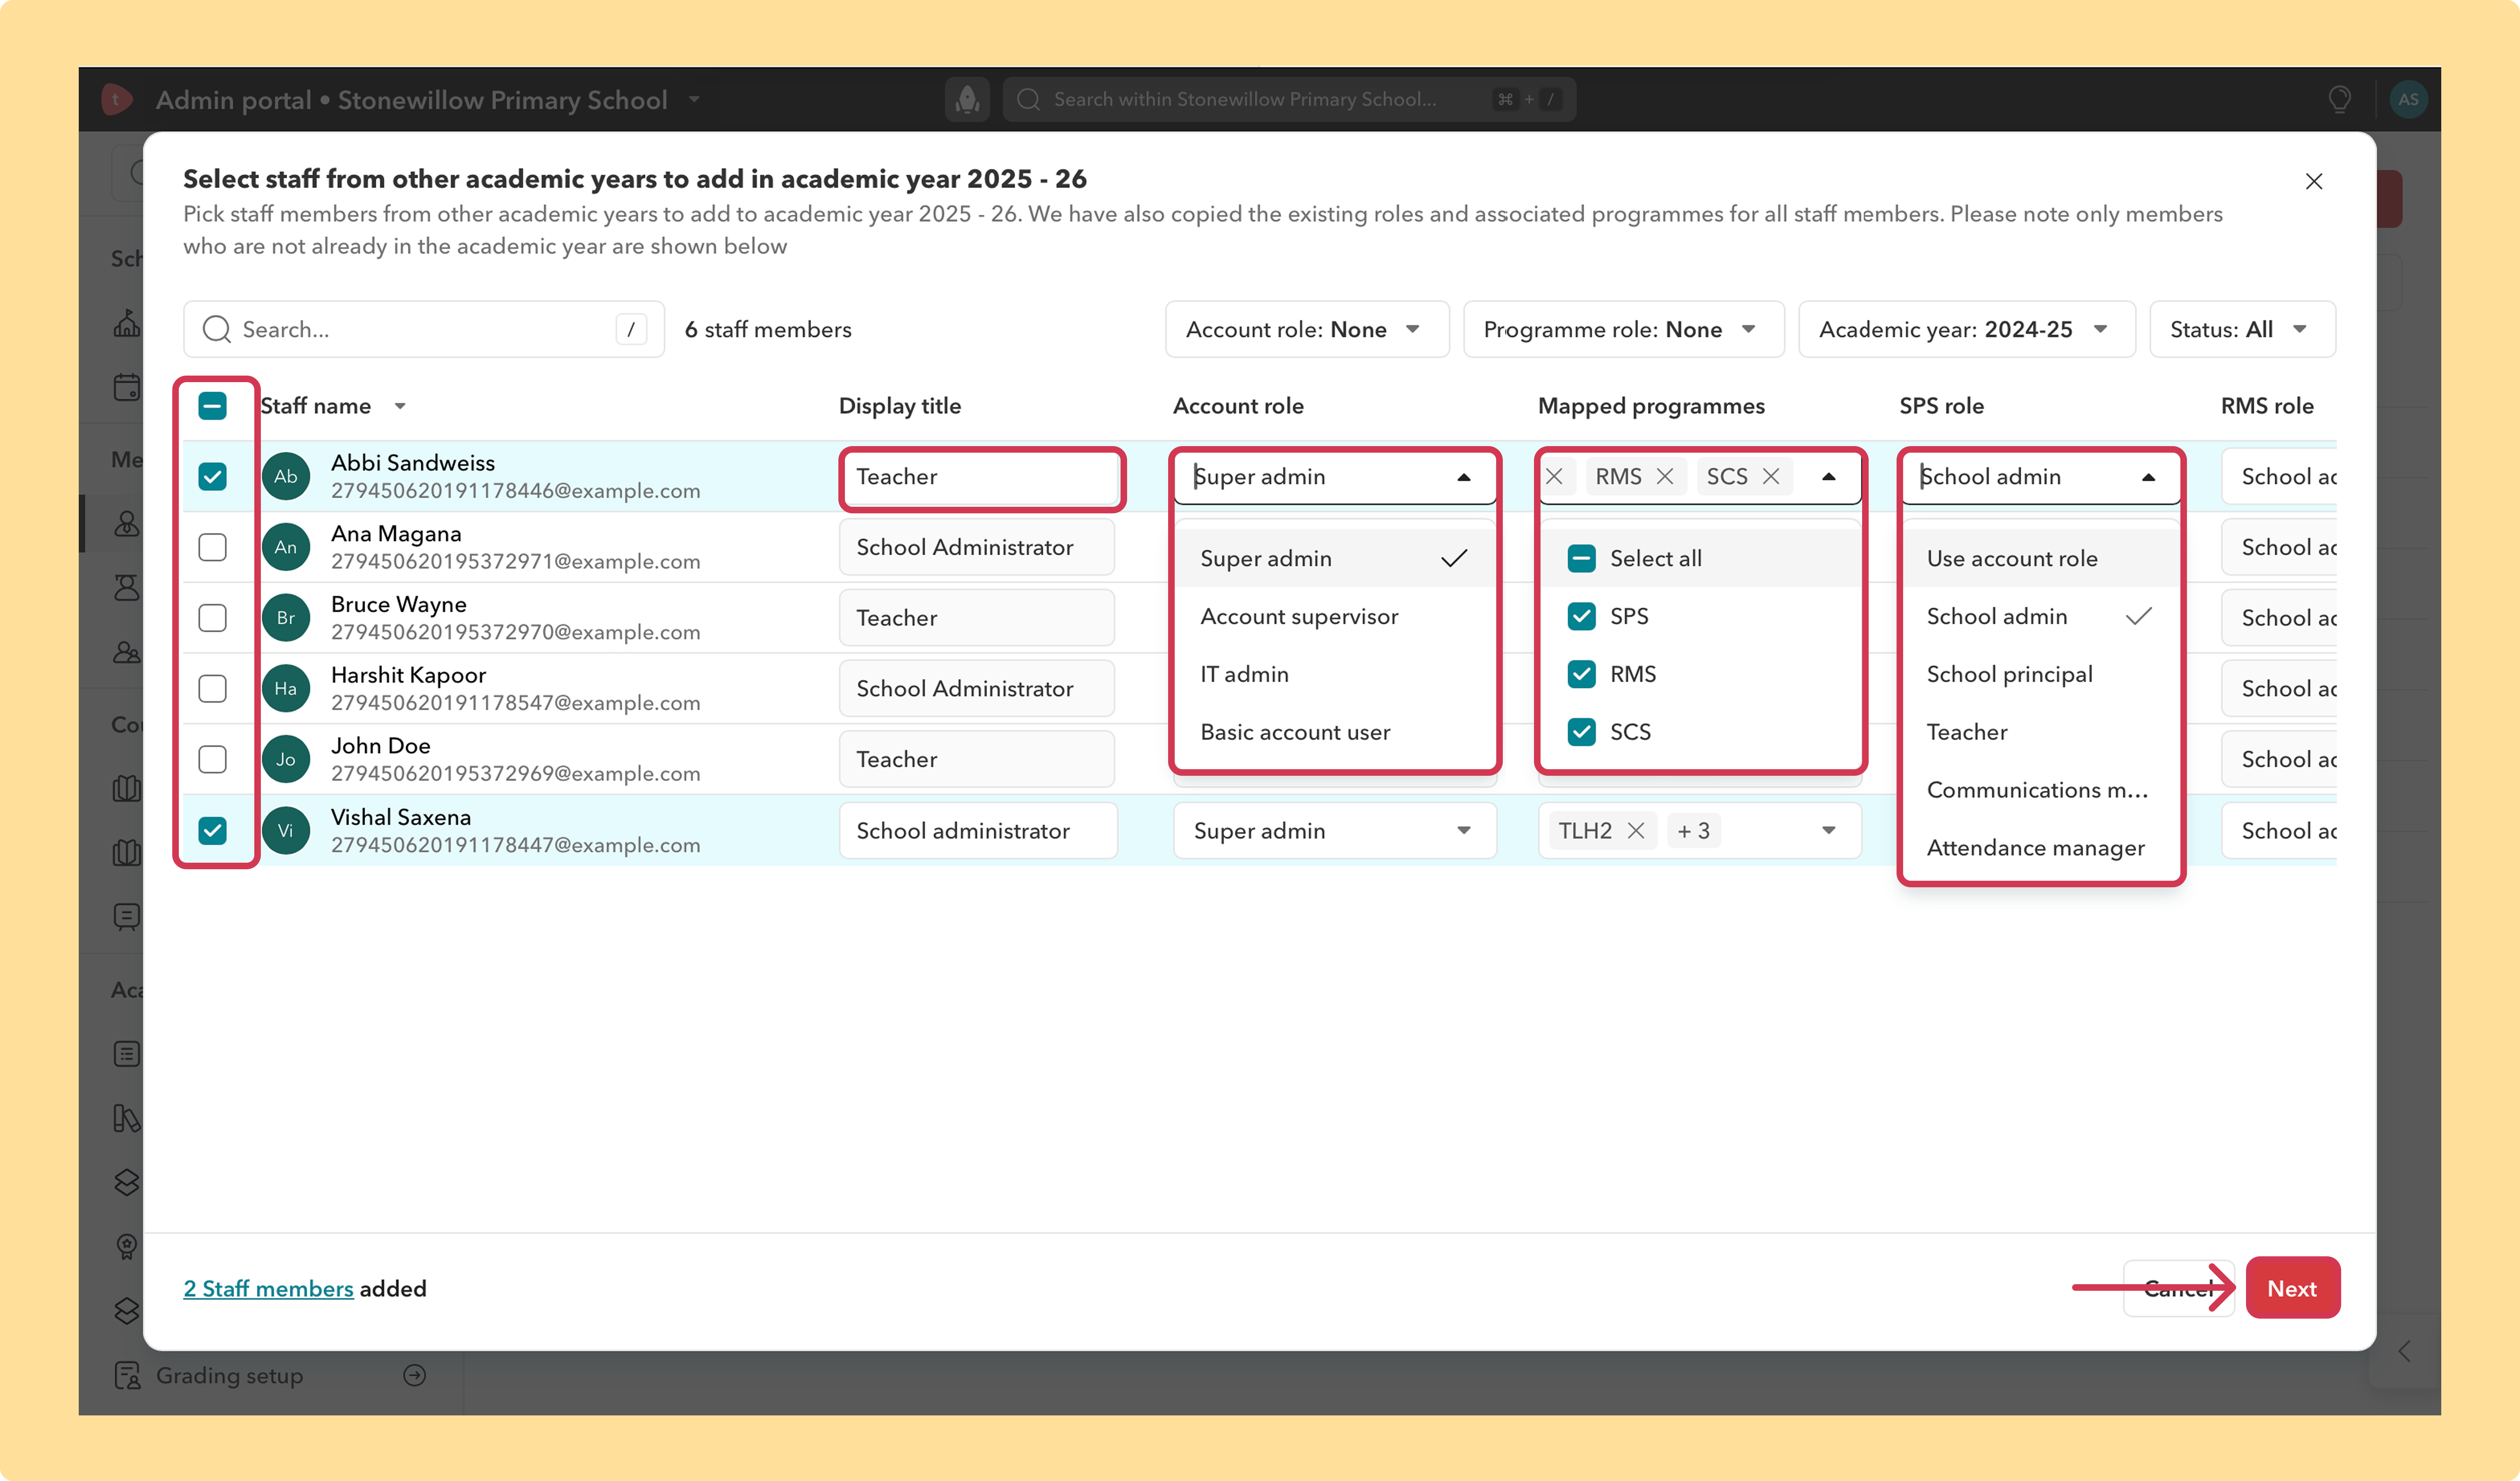Edit Ana Magana display title field
The width and height of the screenshot is (2520, 1481).
click(977, 547)
